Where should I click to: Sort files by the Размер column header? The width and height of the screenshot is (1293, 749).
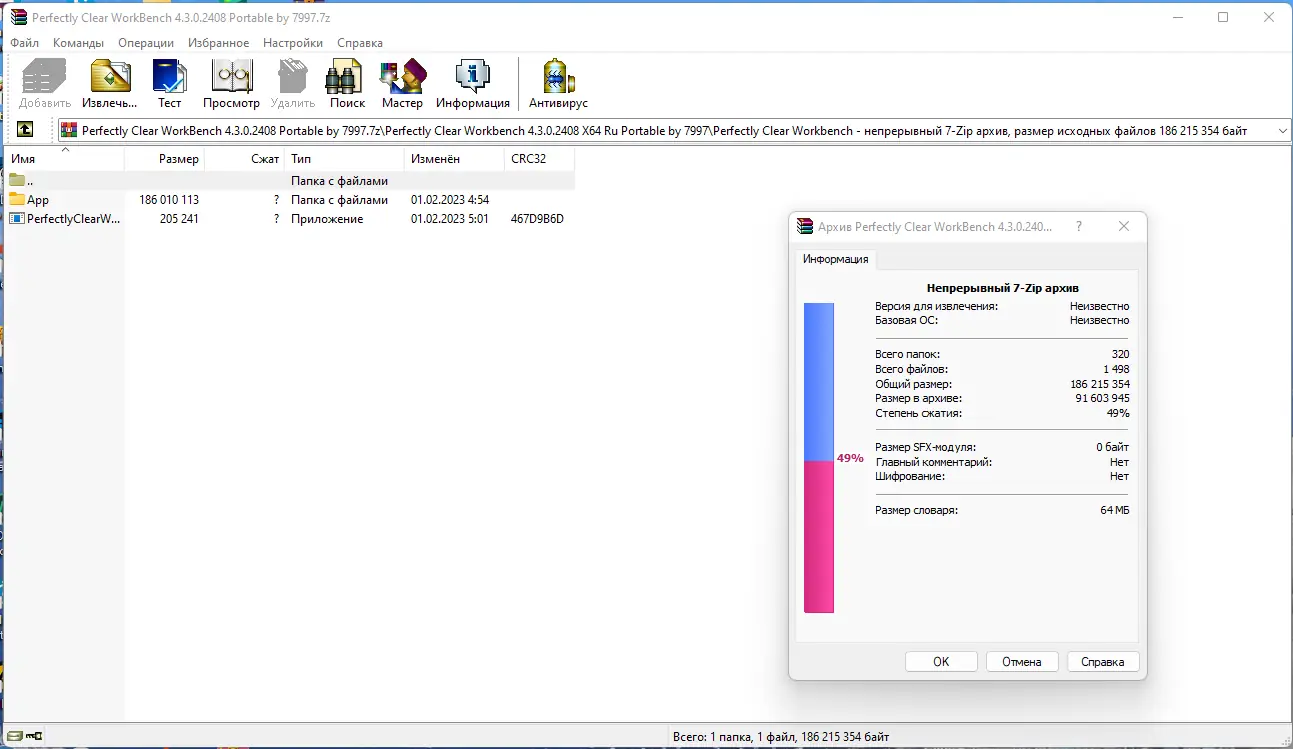pyautogui.click(x=164, y=159)
